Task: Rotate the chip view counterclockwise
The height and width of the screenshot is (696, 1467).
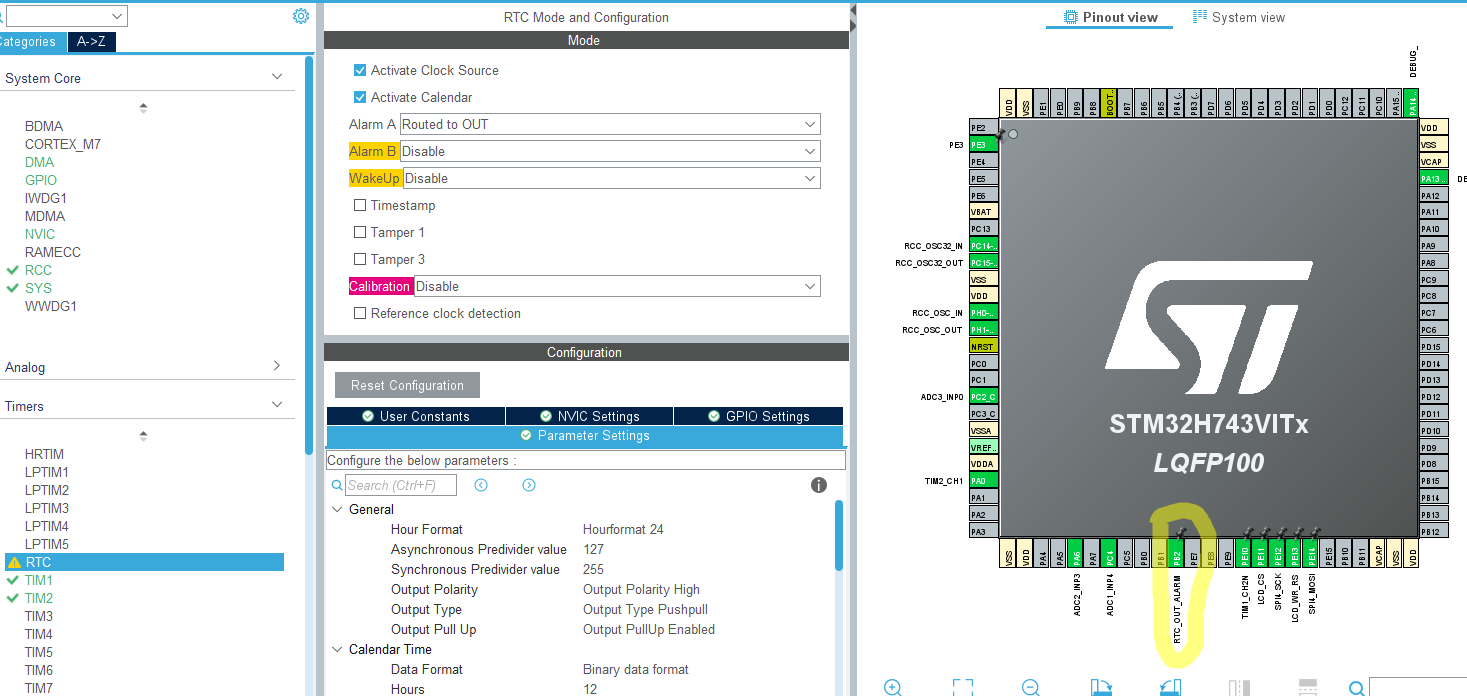Action: pos(1170,687)
